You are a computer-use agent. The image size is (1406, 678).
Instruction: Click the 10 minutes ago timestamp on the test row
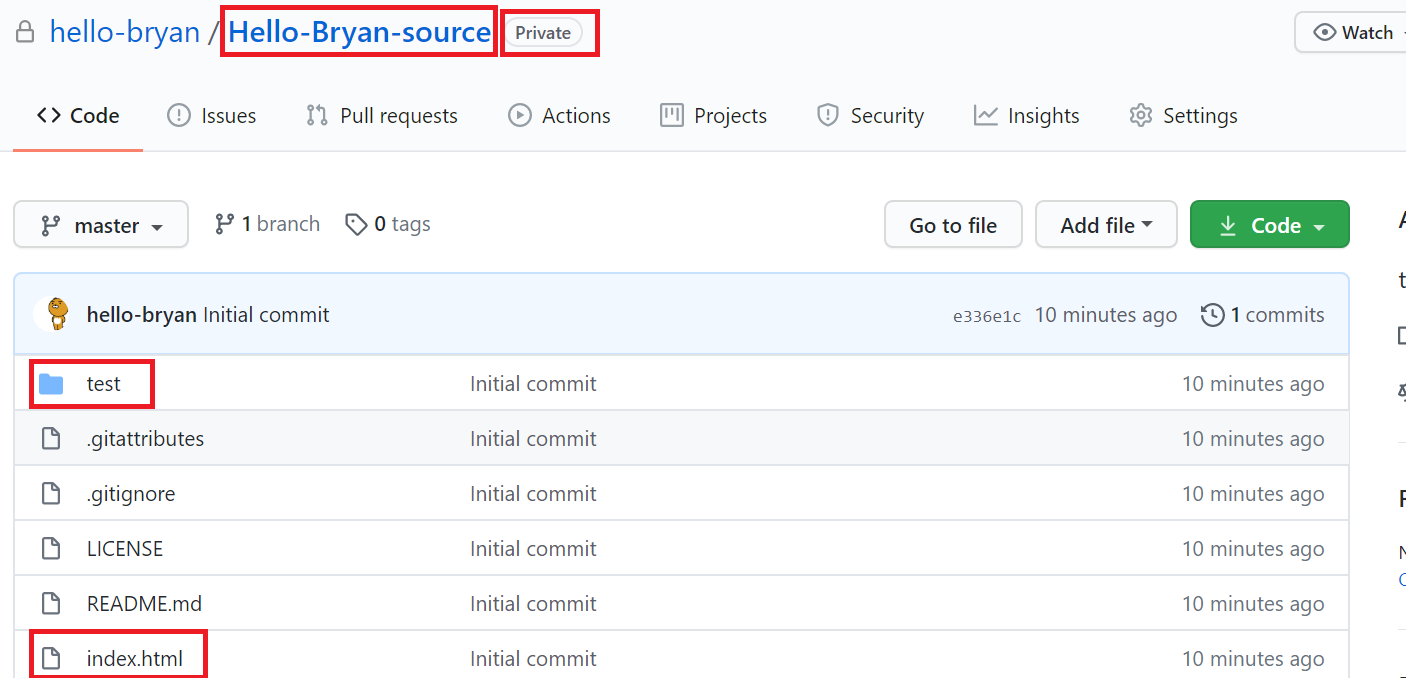coord(1253,384)
